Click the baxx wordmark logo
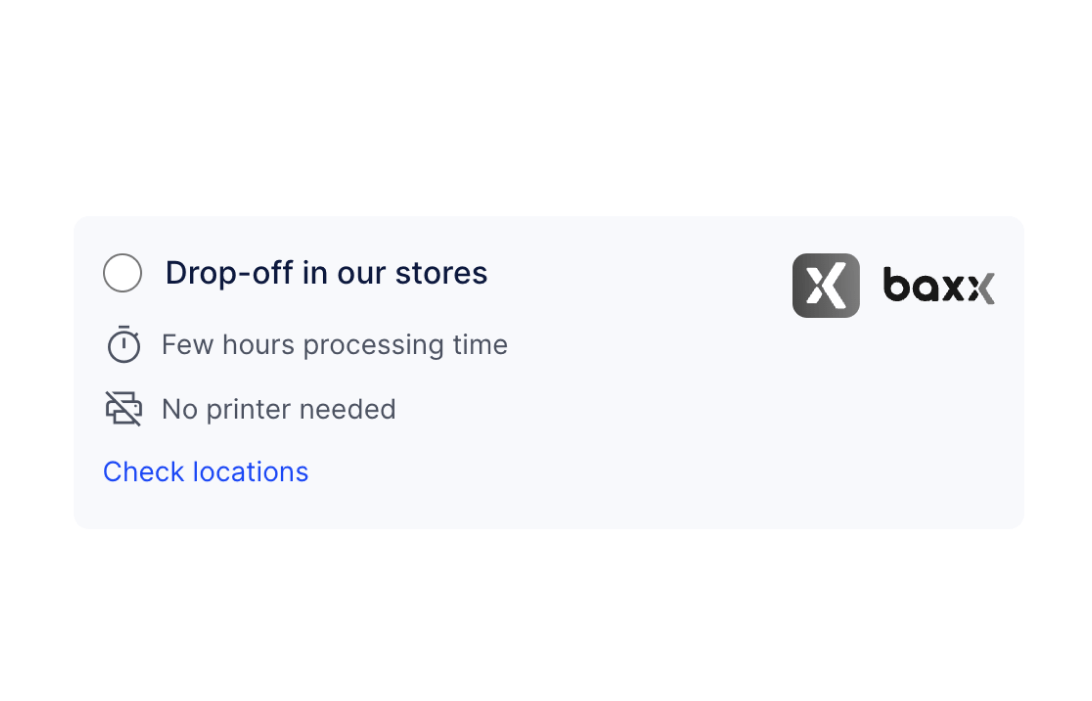1092x701 pixels. (x=938, y=287)
